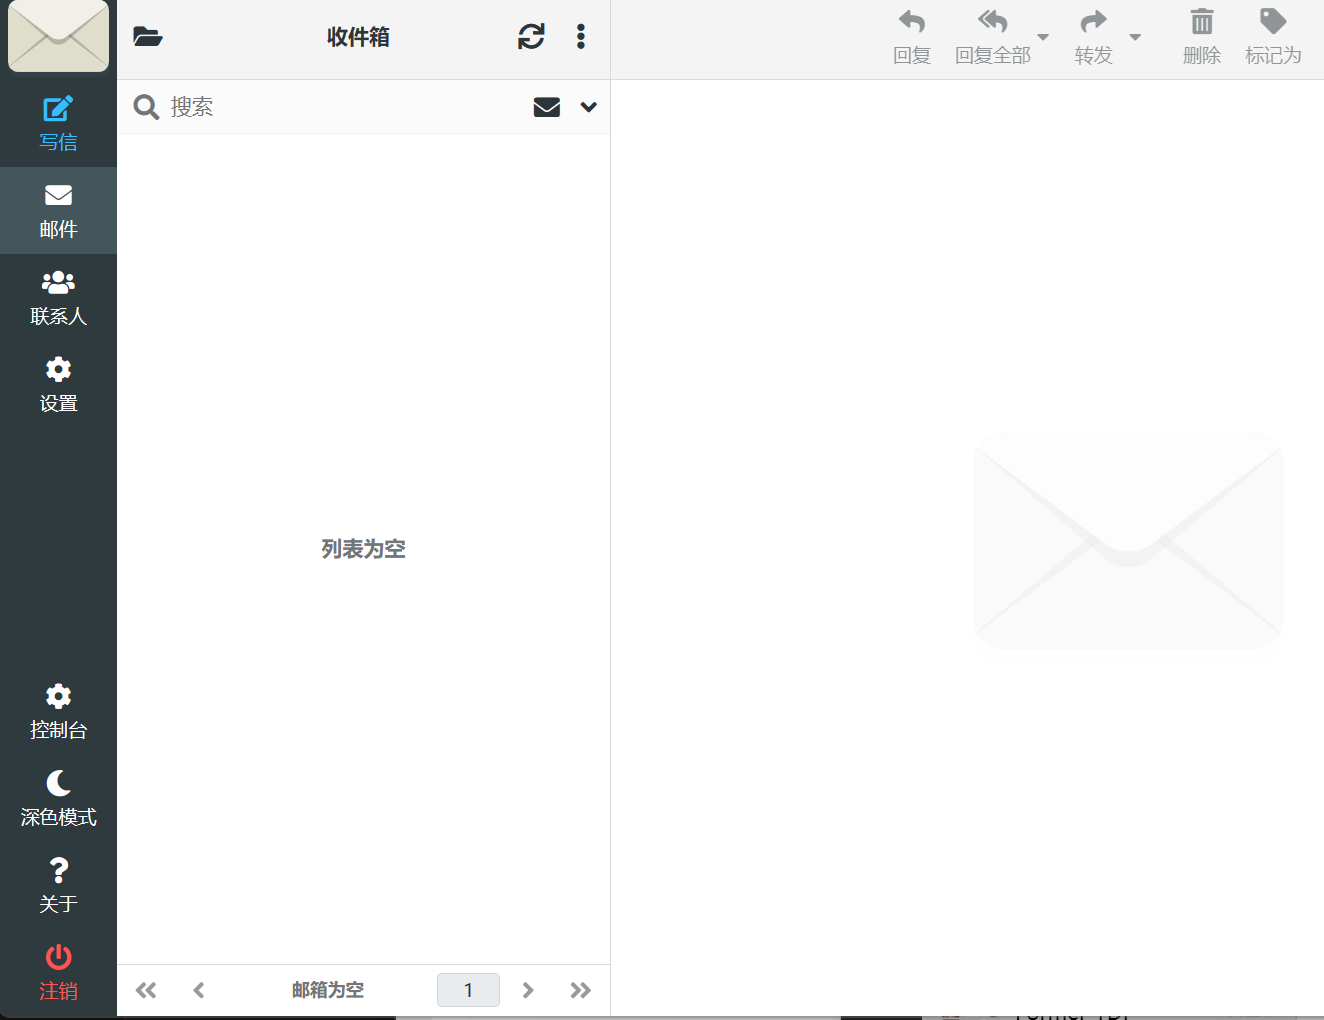Open the 控制台 control panel

point(58,711)
